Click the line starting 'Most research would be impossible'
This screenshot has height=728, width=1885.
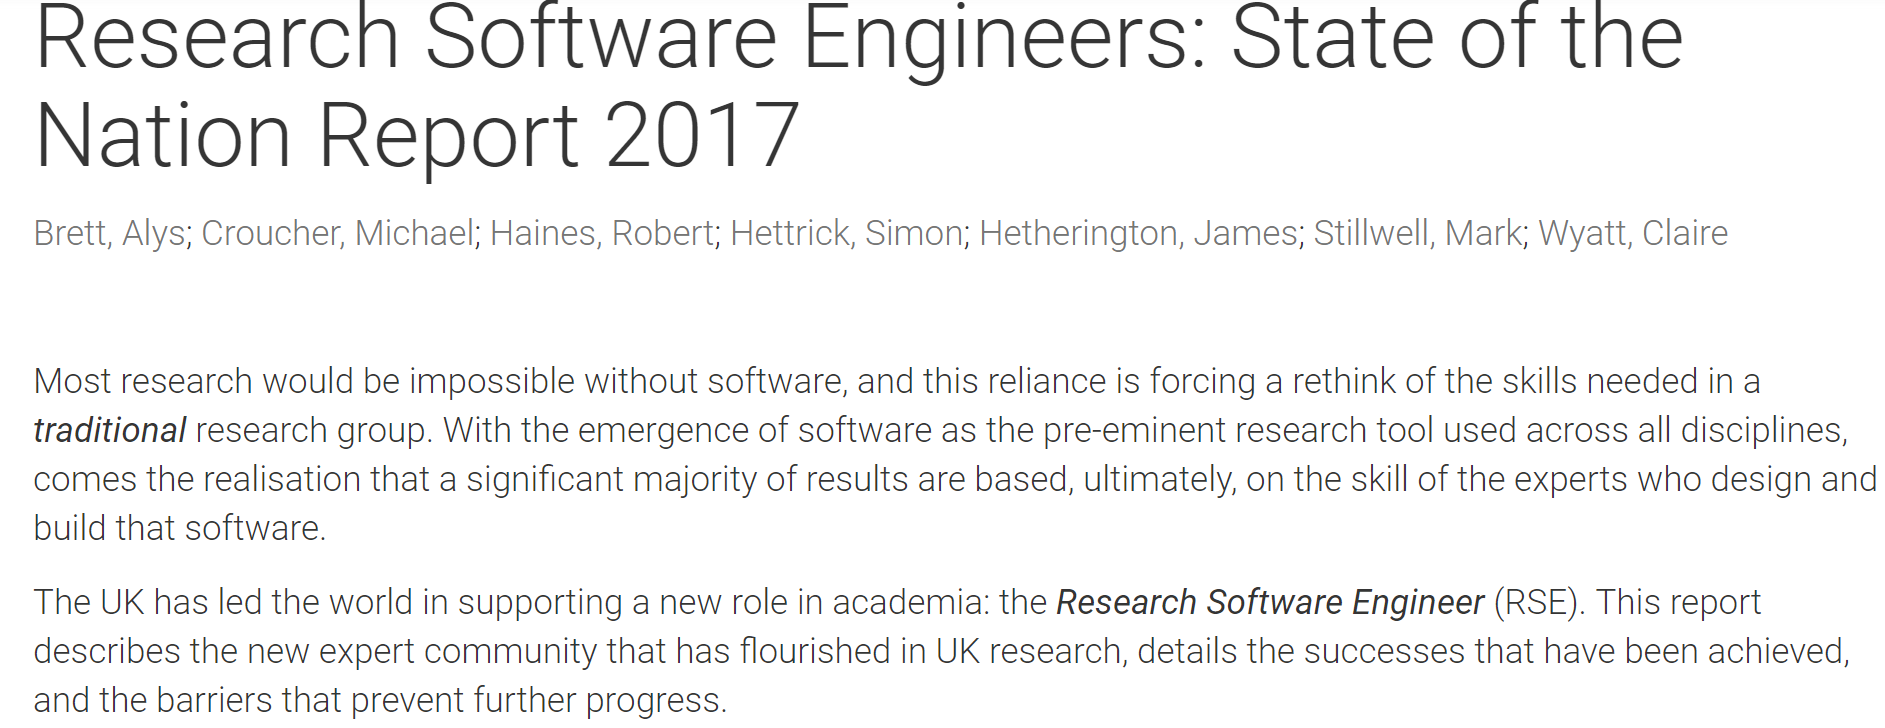tap(897, 381)
